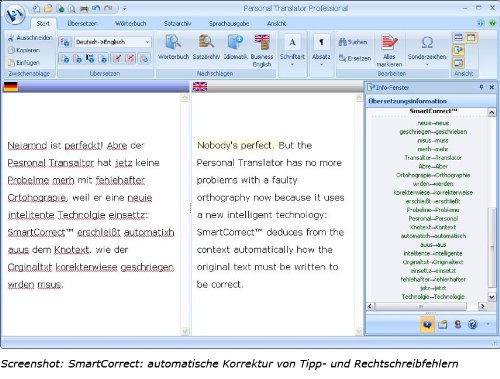Toggle the bottom view icon in Ansicht group

click(x=459, y=62)
